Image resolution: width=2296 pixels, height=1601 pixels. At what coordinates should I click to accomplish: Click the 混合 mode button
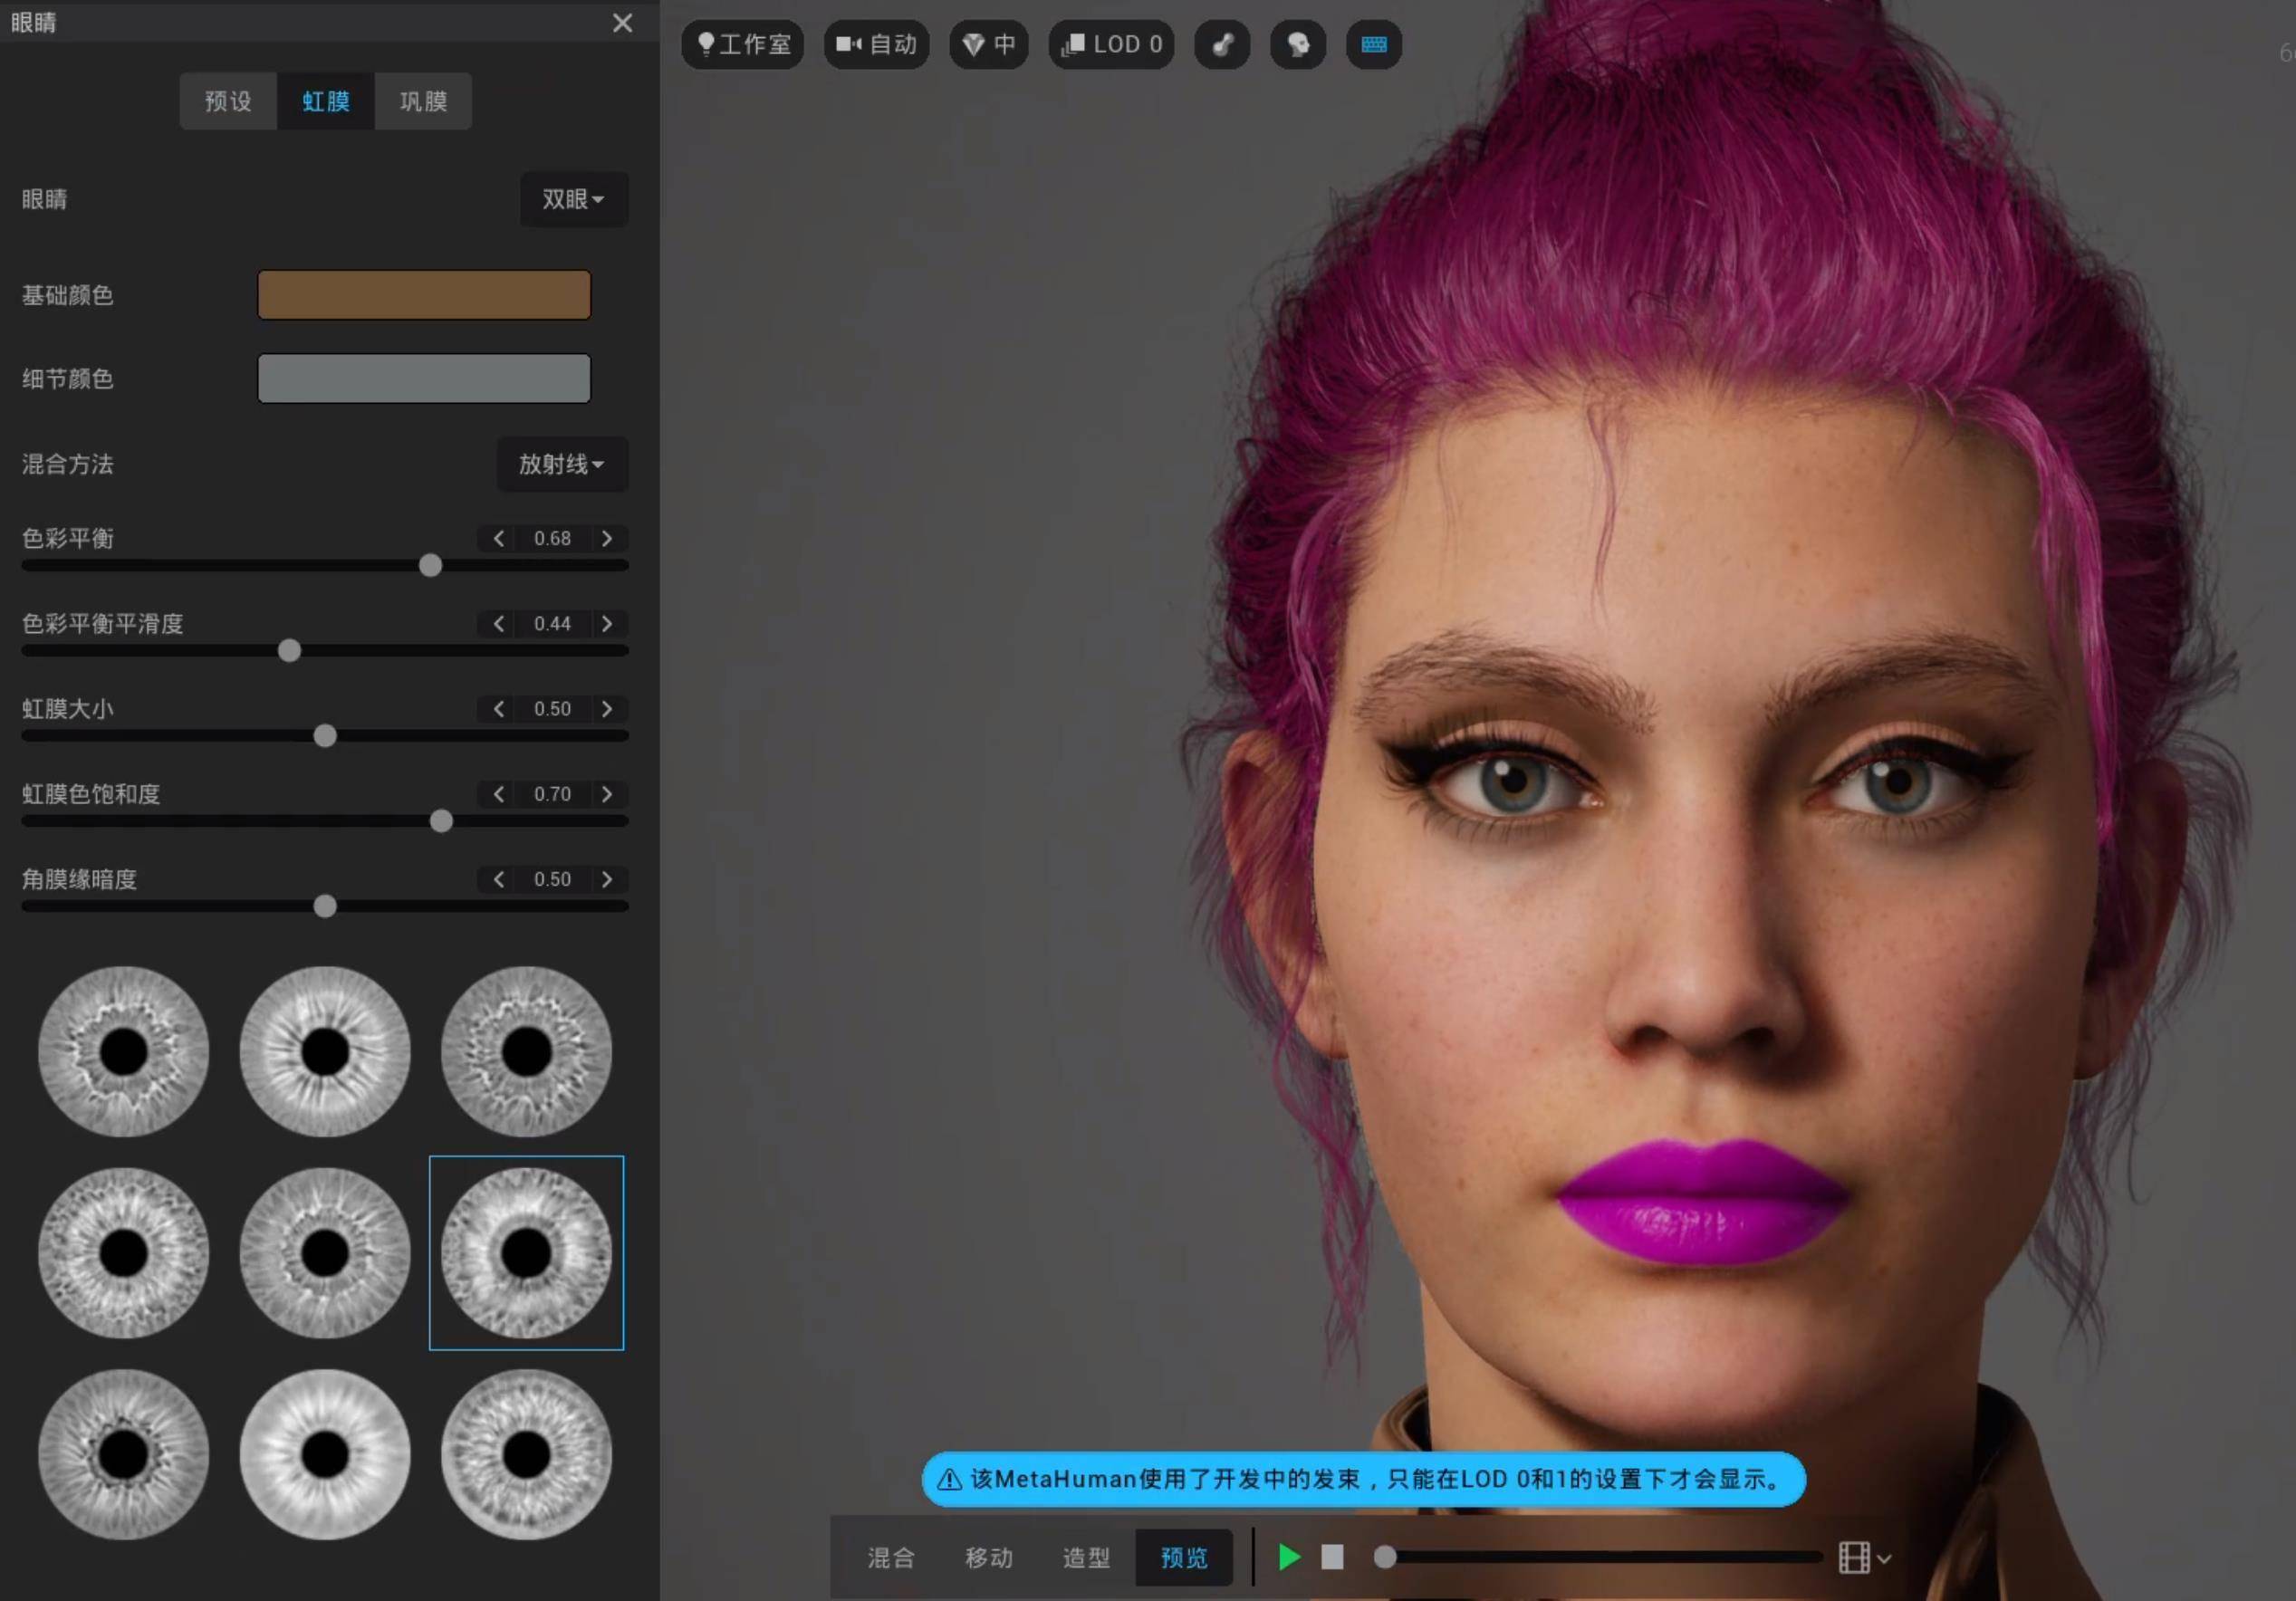click(x=891, y=1557)
